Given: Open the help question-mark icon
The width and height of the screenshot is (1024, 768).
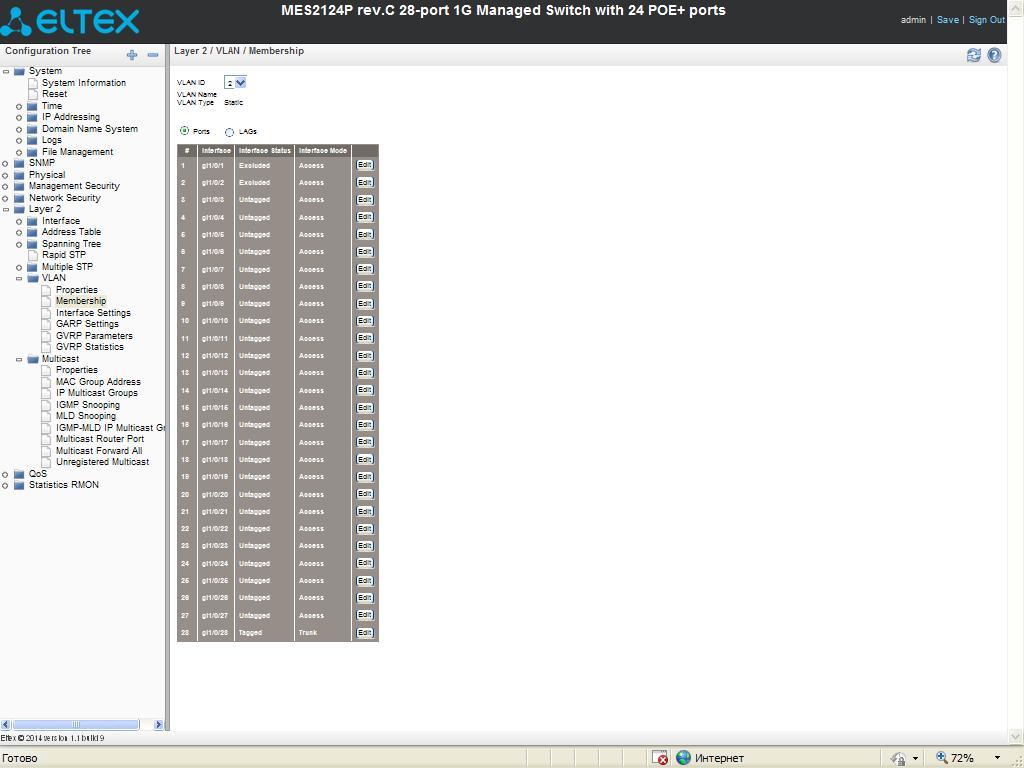Looking at the screenshot, I should (994, 56).
